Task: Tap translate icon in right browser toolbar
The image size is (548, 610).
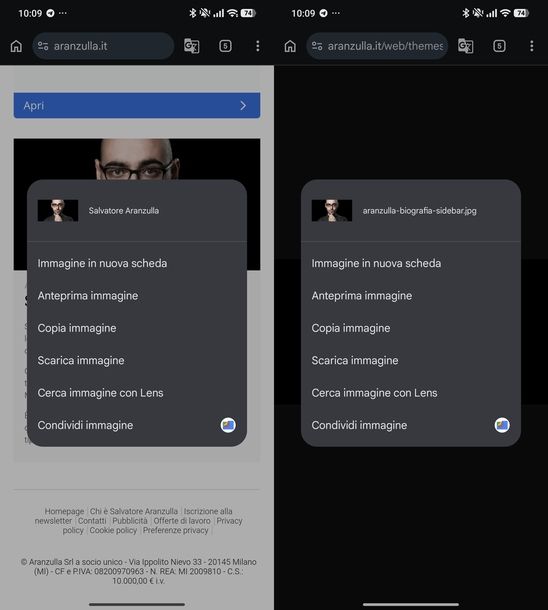Action: 466,46
